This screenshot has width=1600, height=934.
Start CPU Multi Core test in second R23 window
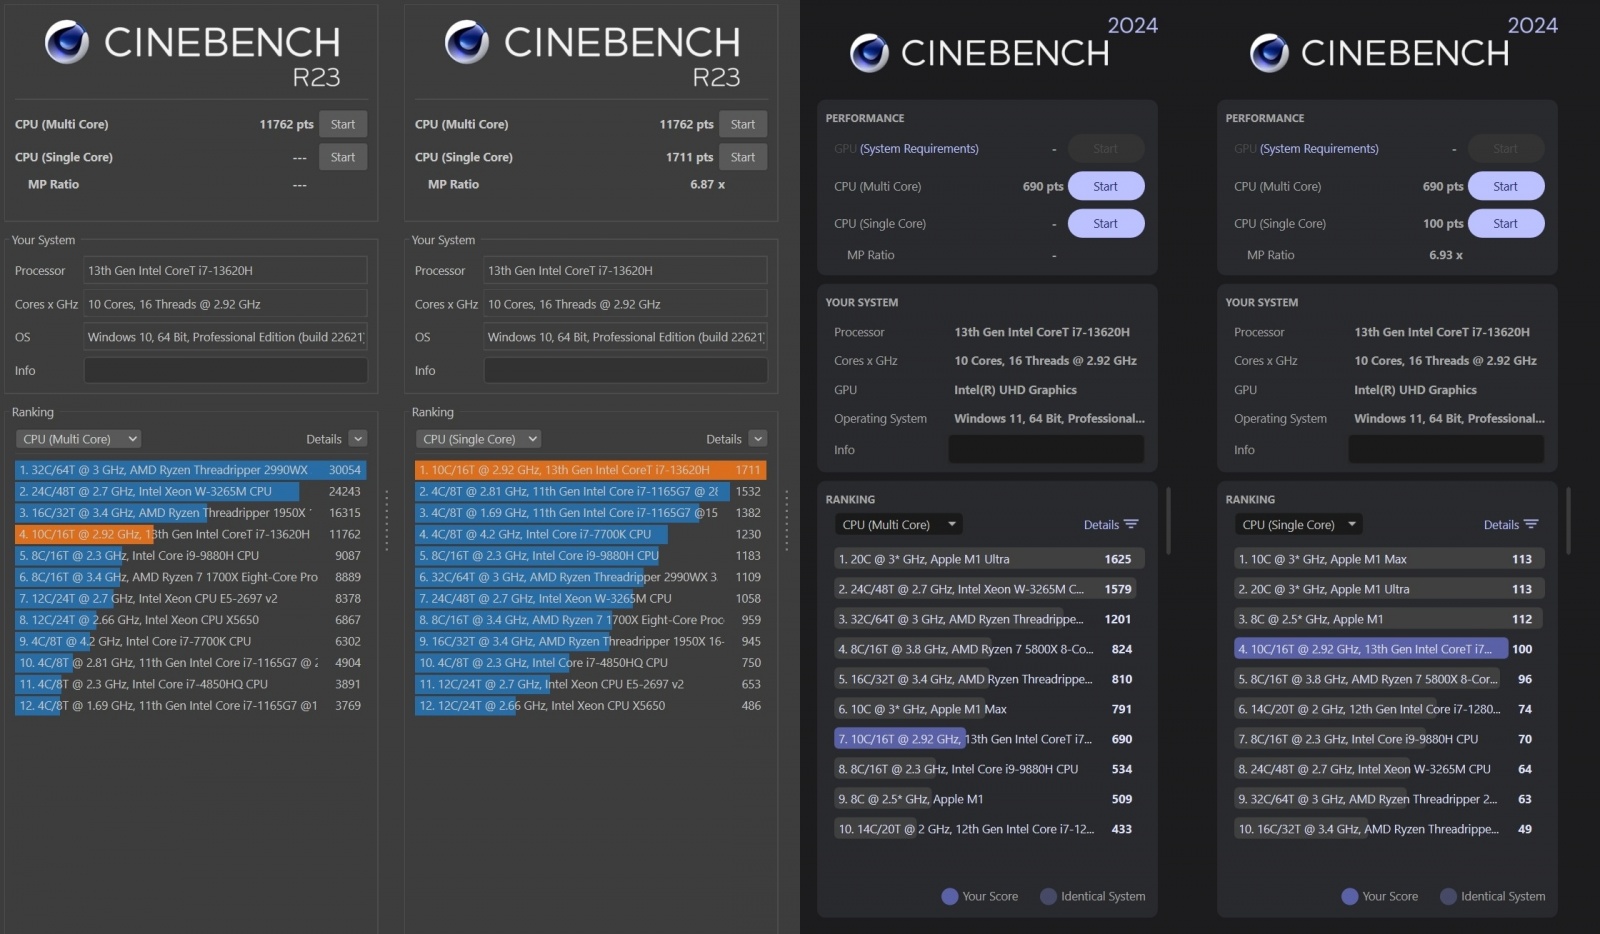point(743,124)
